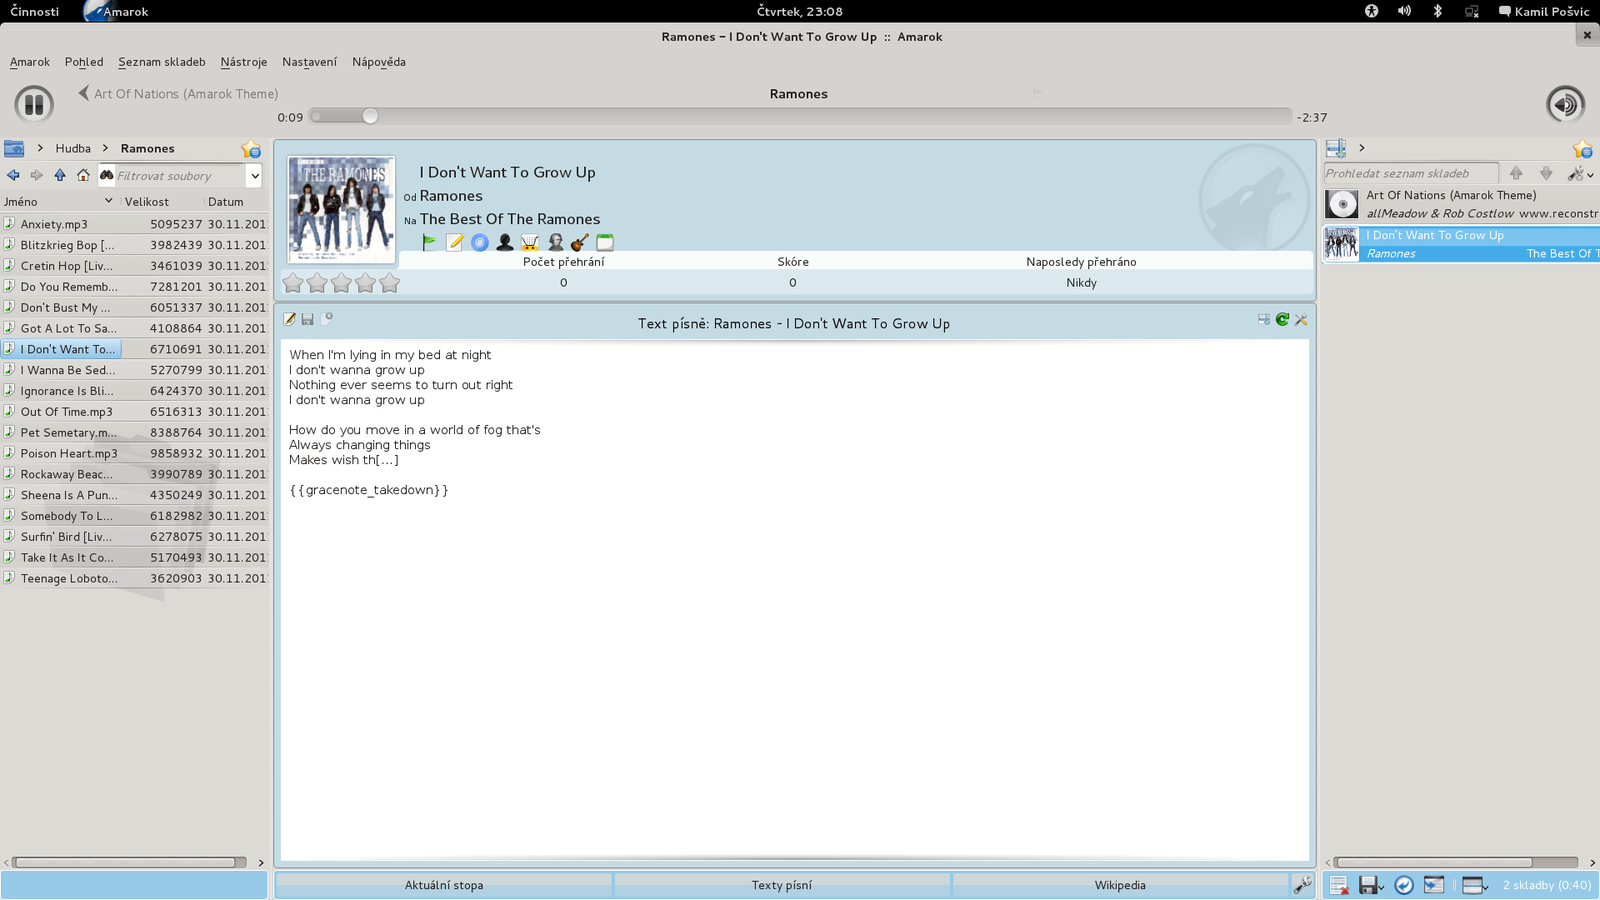Click the shopping cart store icon
This screenshot has width=1600, height=900.
pyautogui.click(x=530, y=242)
